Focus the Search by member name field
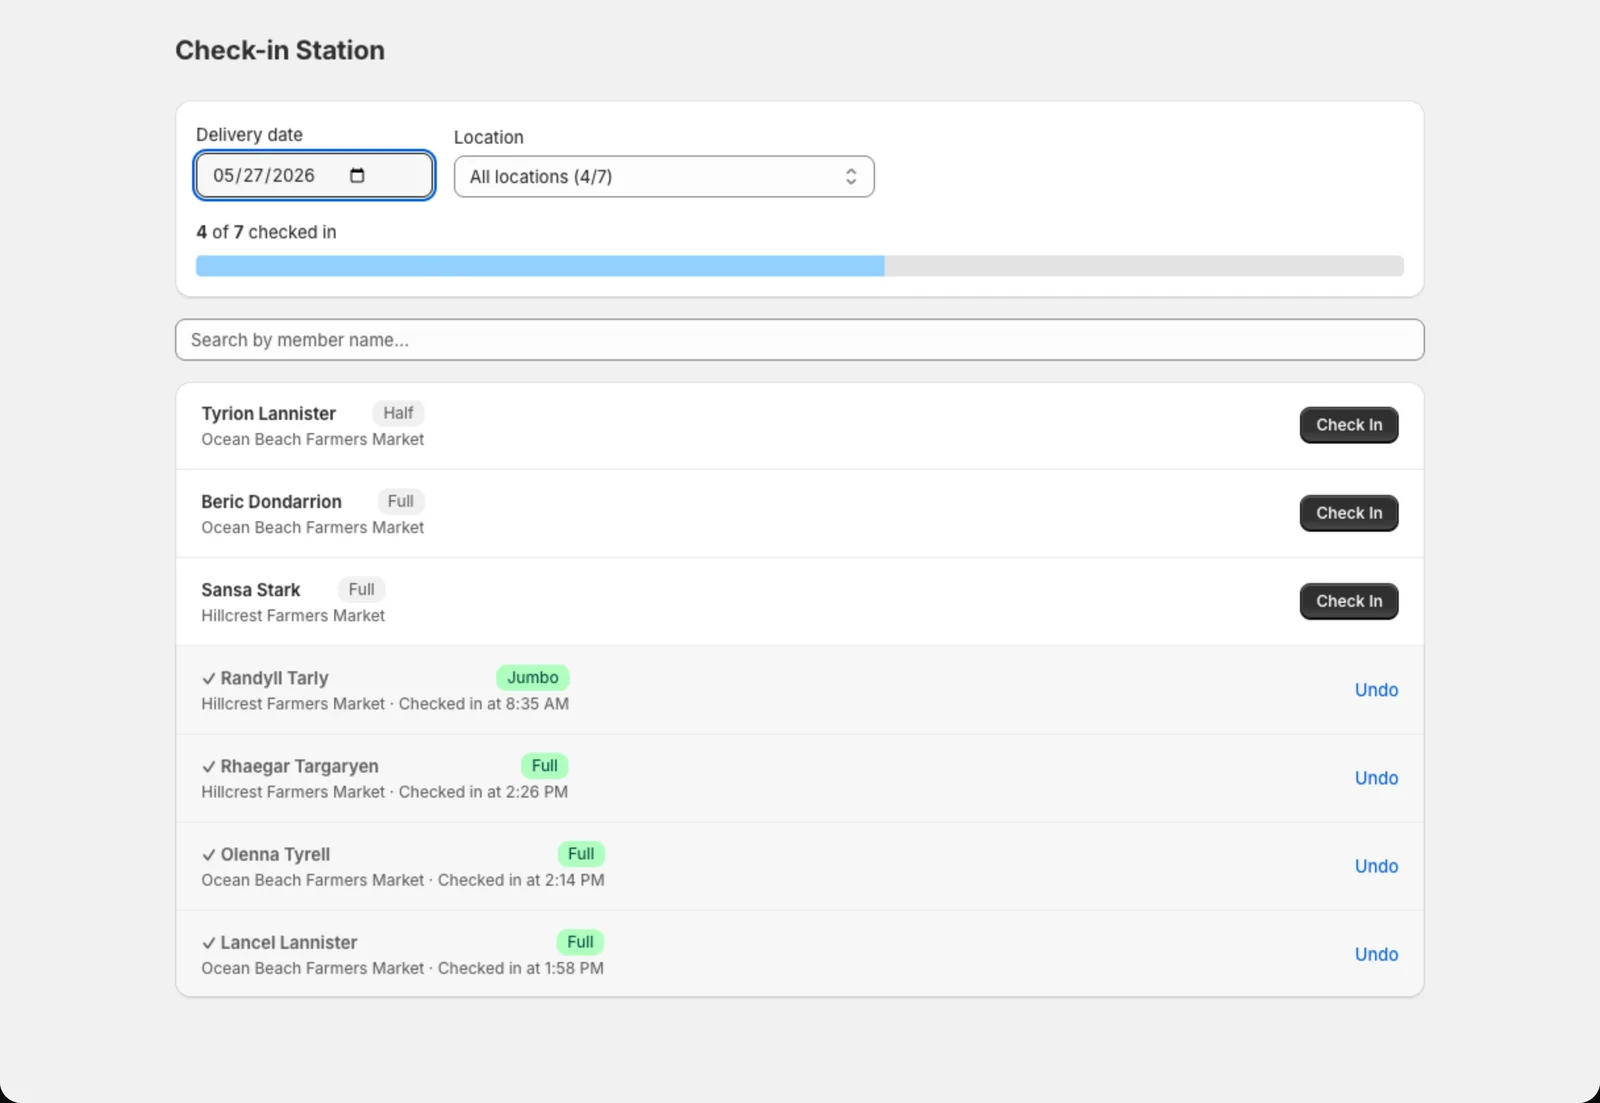The width and height of the screenshot is (1600, 1103). coord(800,340)
